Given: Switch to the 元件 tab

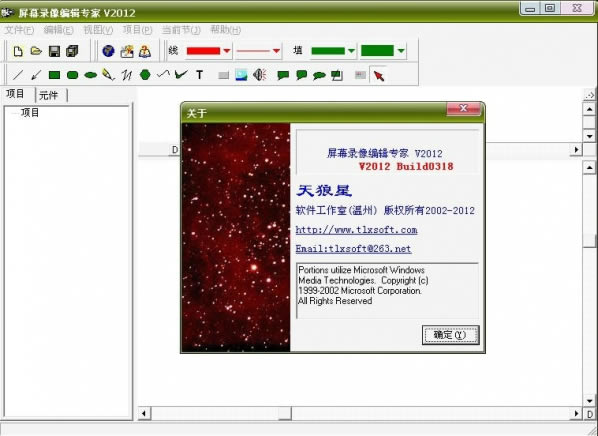Looking at the screenshot, I should tap(49, 95).
